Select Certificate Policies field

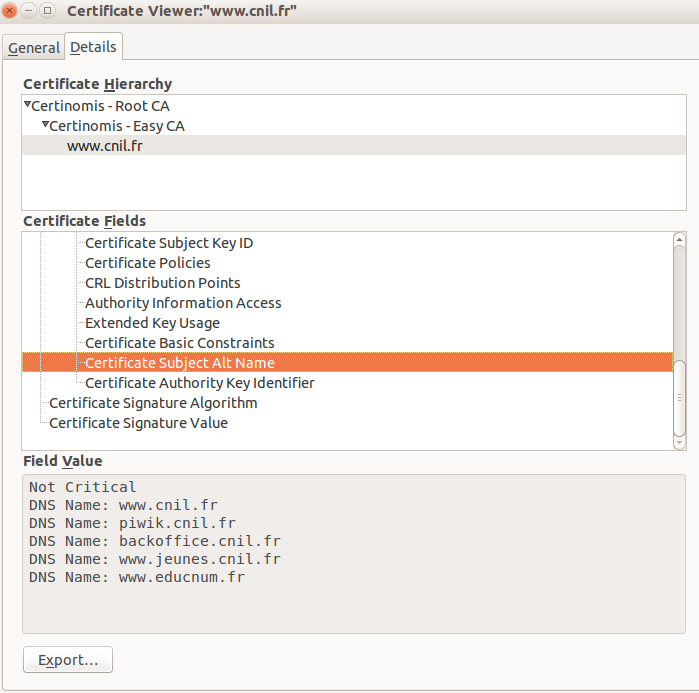148,263
